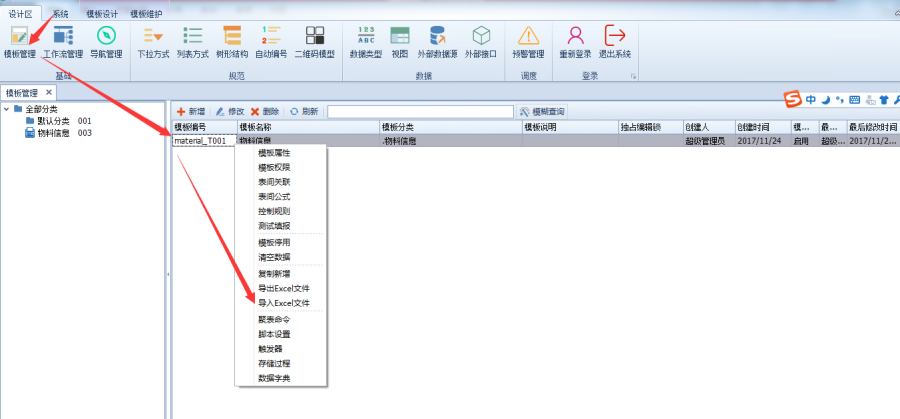Click the 自动编号 auto numbering icon
Viewport: 900px width, 419px height.
point(272,41)
